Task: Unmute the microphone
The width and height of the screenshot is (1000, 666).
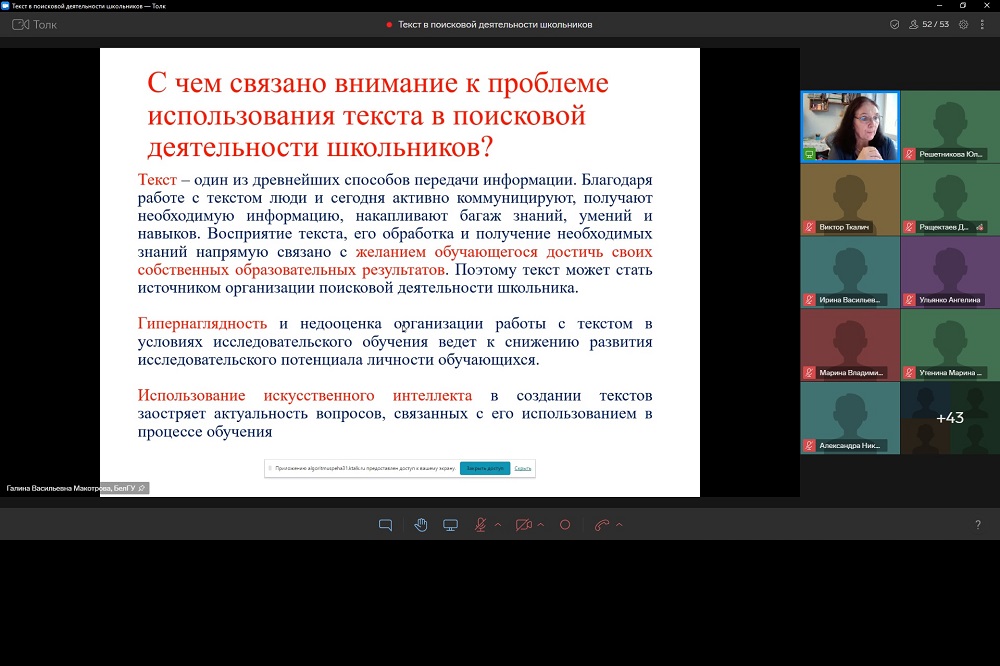Action: tap(480, 525)
